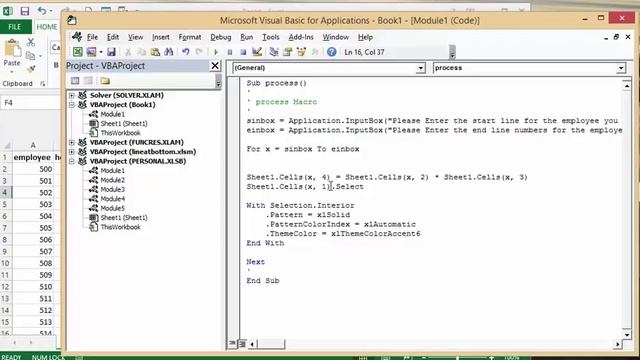640x360 pixels.
Task: Switch to Full Module View button
Action: 242,344
